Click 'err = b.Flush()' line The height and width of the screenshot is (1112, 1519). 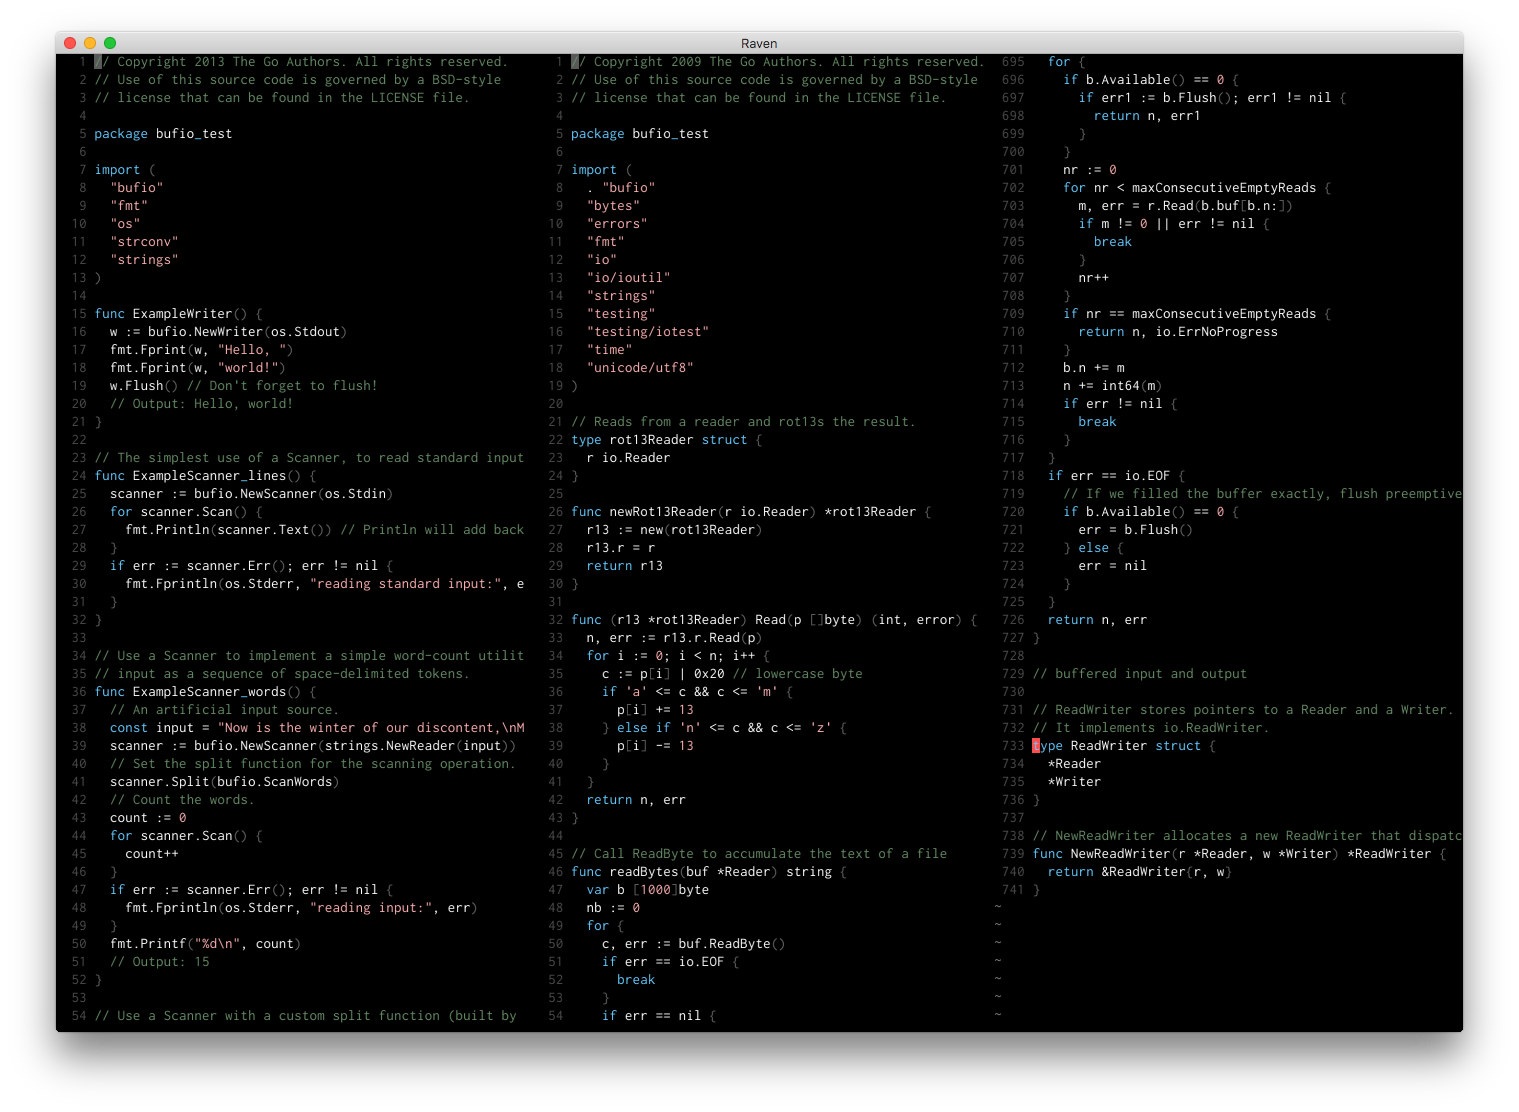1136,530
